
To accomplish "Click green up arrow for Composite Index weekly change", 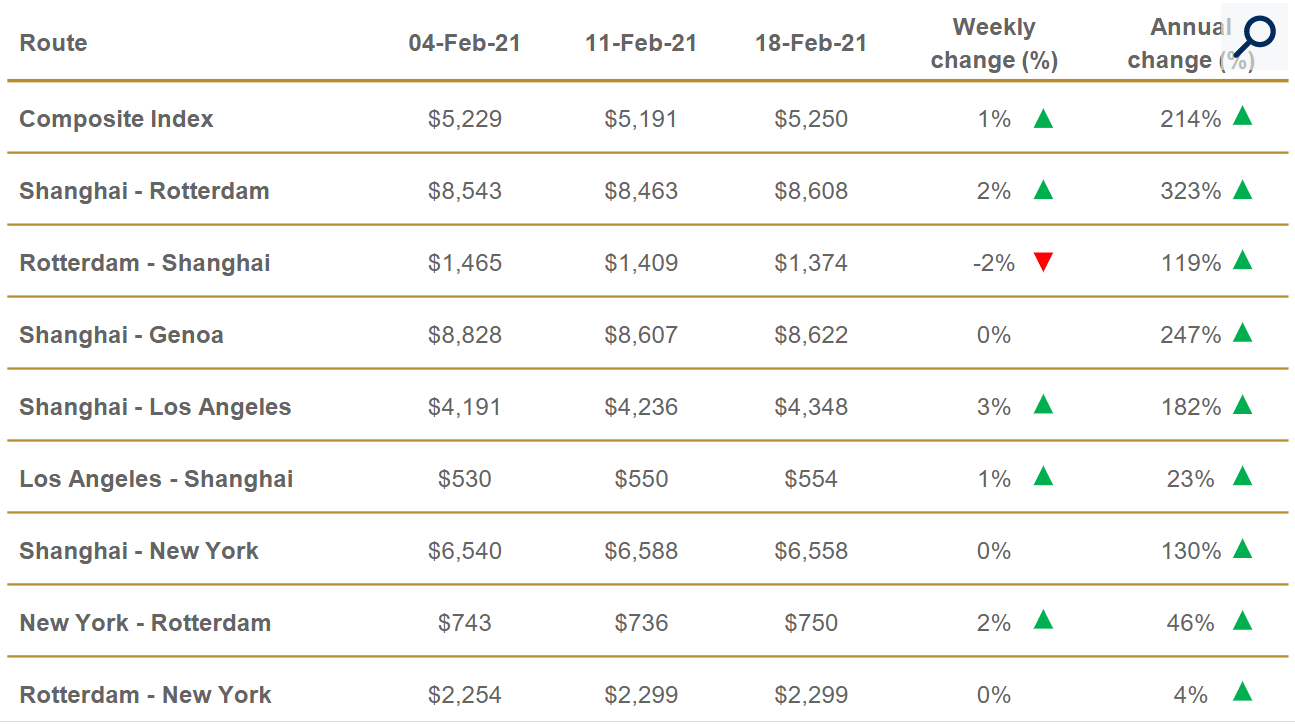I will coord(1043,119).
